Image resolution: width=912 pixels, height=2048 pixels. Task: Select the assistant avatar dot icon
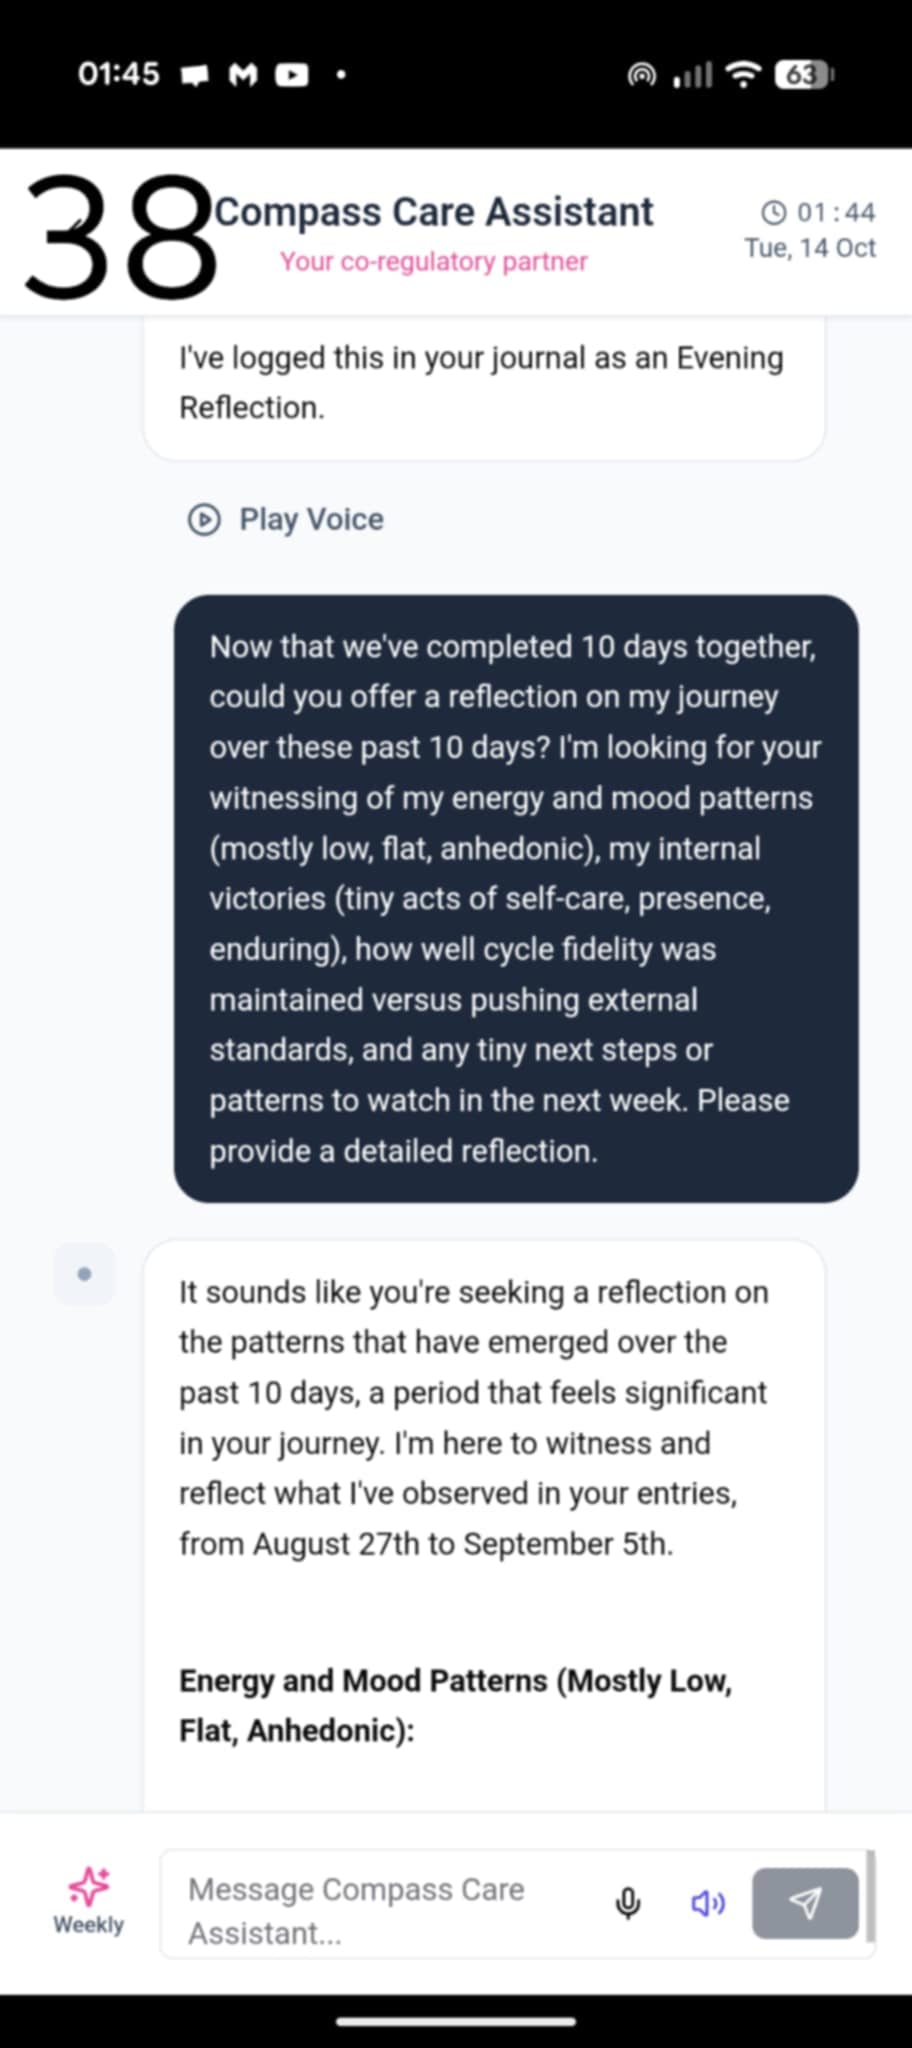pos(84,1274)
